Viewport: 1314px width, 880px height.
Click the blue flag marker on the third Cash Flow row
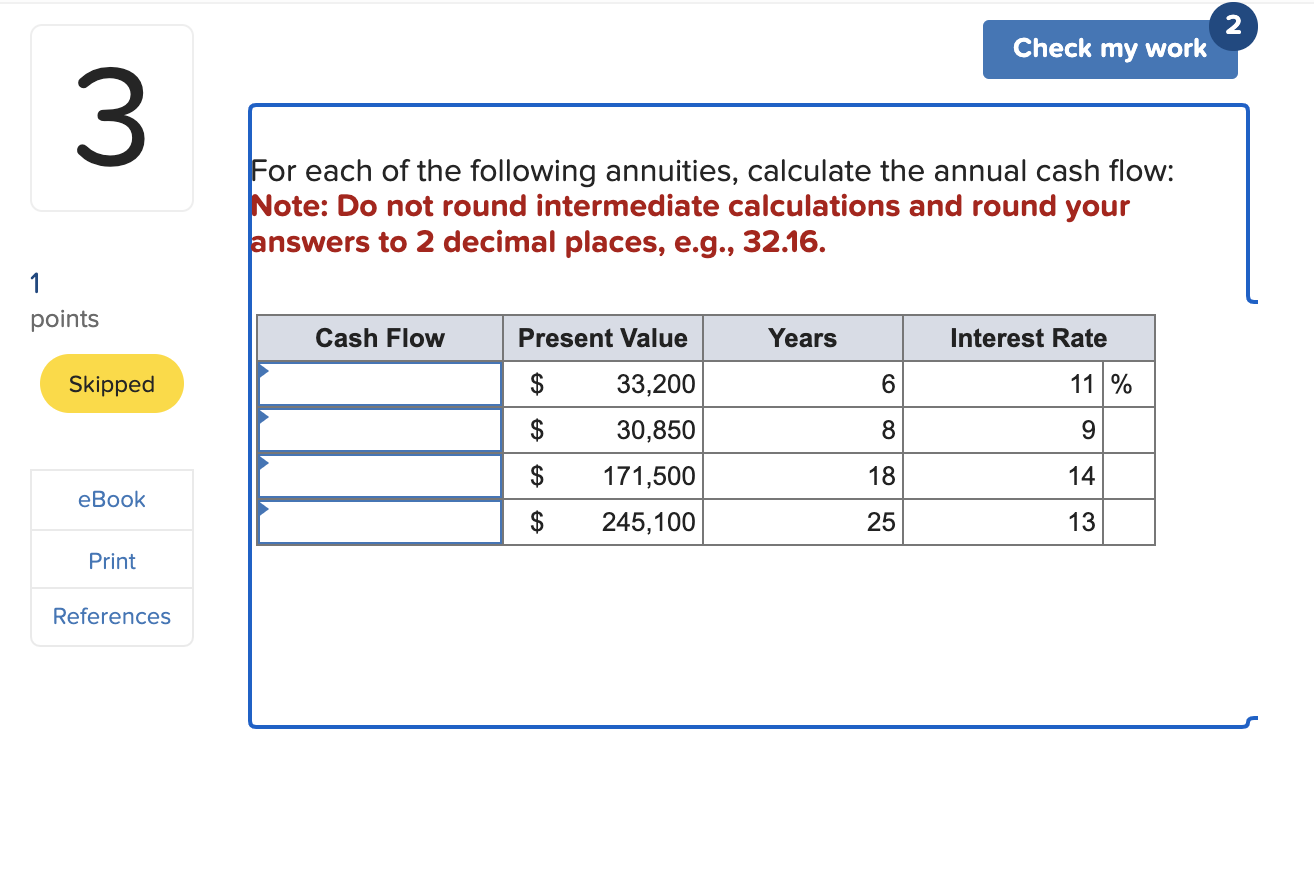(262, 462)
